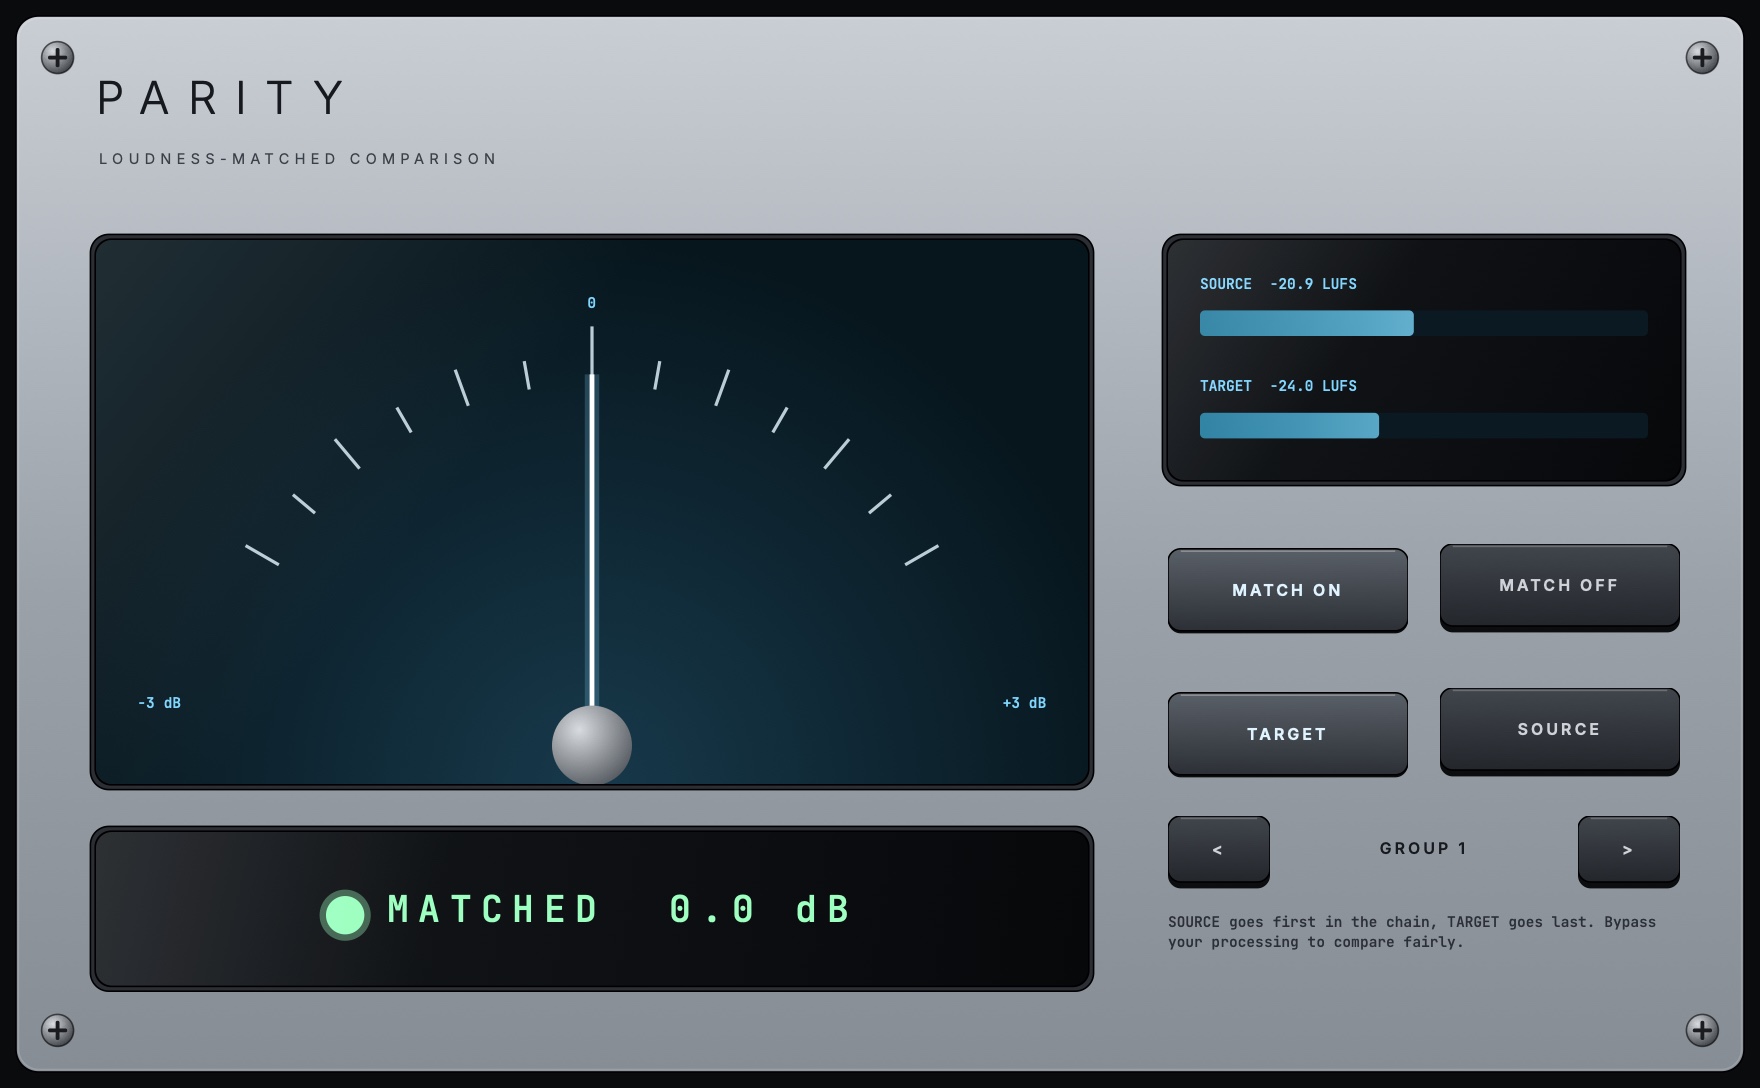This screenshot has width=1760, height=1088.
Task: Click the SOURCE loudness level bar
Action: 1423,323
